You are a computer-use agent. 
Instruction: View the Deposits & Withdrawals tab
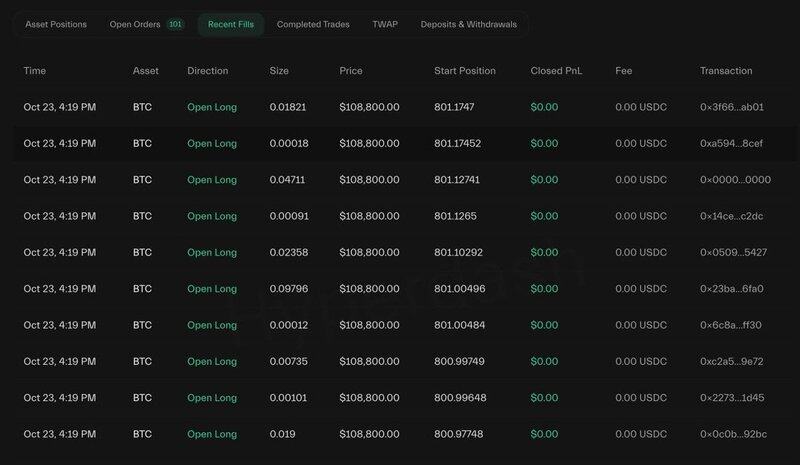[469, 24]
